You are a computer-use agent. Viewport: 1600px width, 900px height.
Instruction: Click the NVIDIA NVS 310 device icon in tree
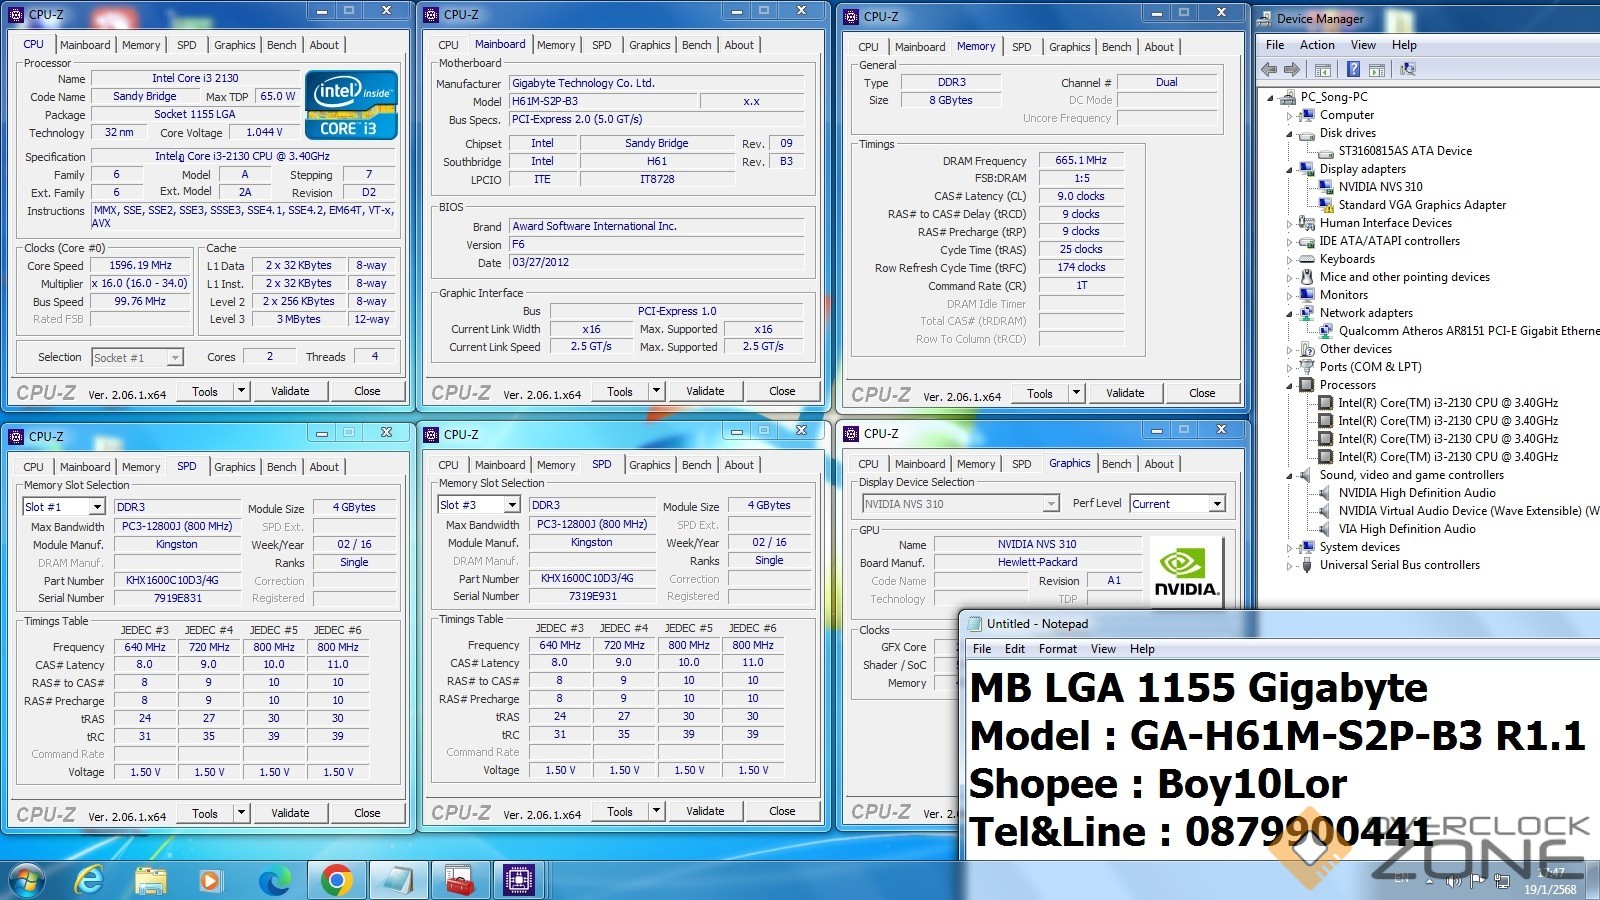click(1326, 187)
